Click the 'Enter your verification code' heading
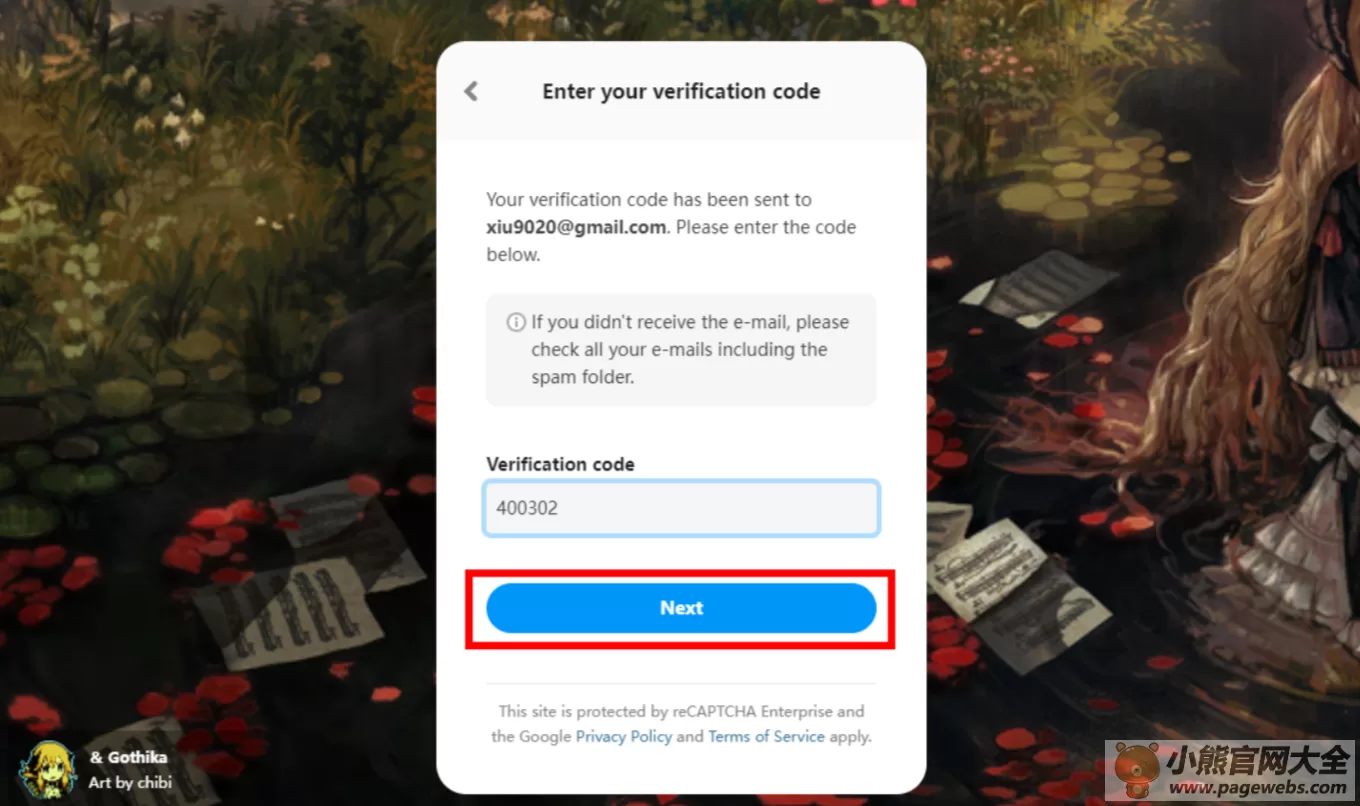The height and width of the screenshot is (806, 1360). tap(681, 91)
